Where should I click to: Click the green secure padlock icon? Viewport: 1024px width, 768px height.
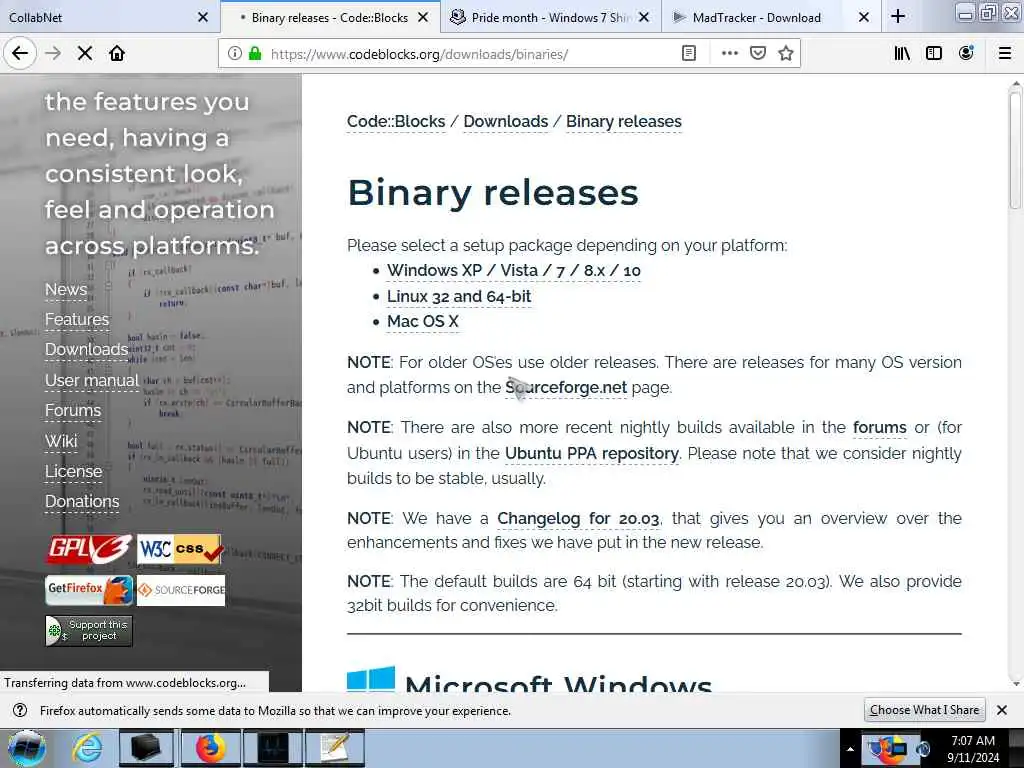tap(255, 54)
